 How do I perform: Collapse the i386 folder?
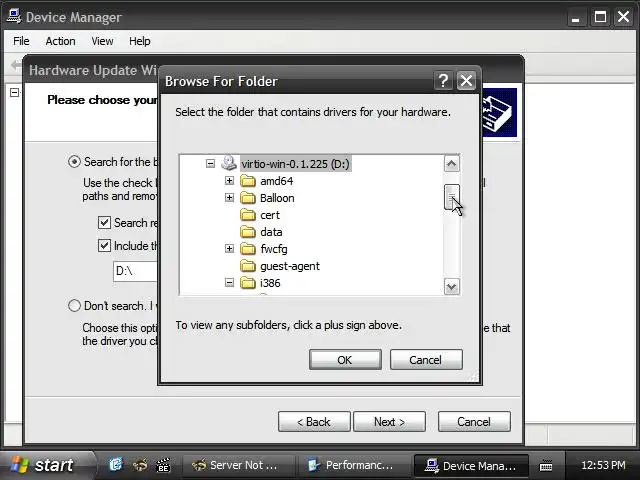[229, 282]
